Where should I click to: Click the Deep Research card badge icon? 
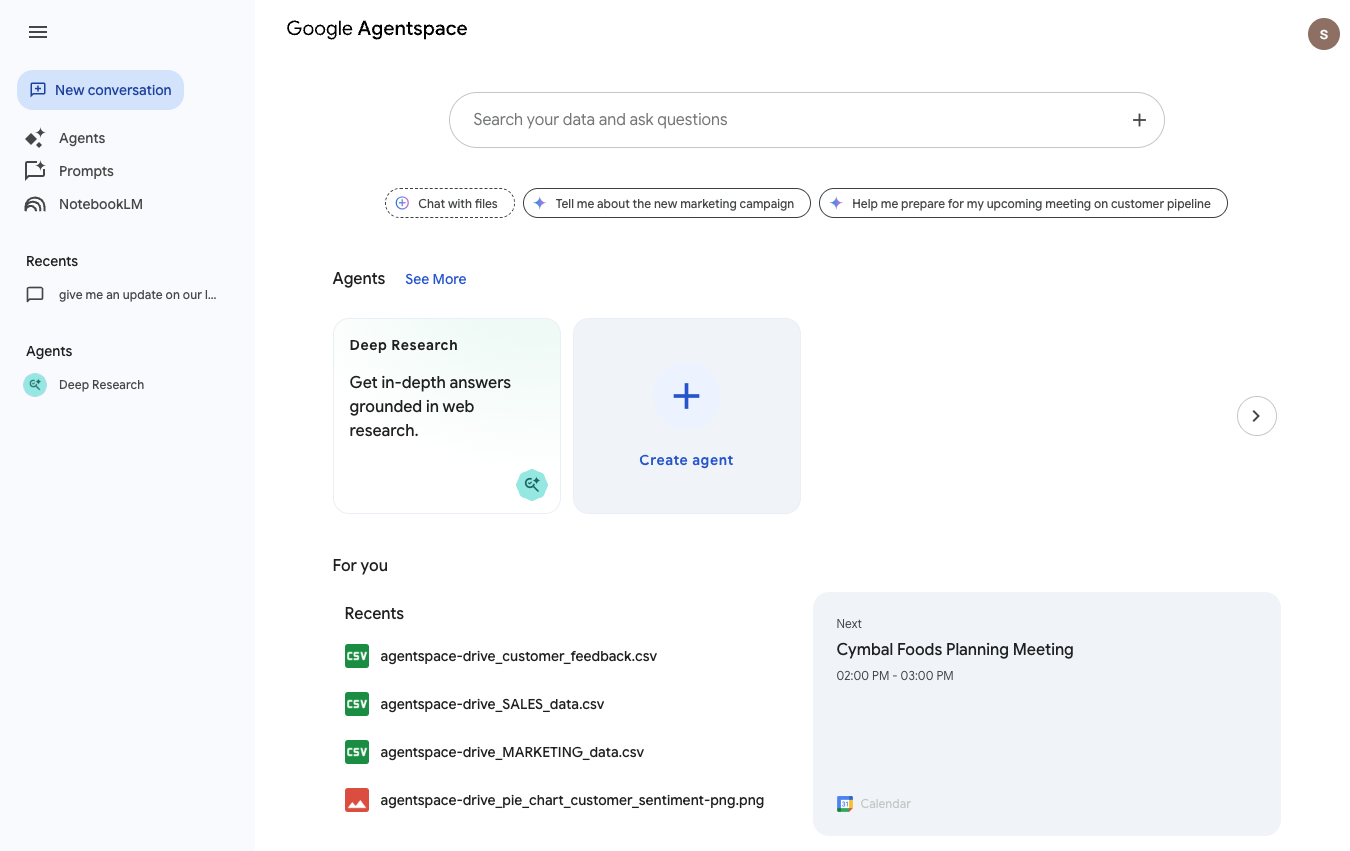[x=532, y=485]
